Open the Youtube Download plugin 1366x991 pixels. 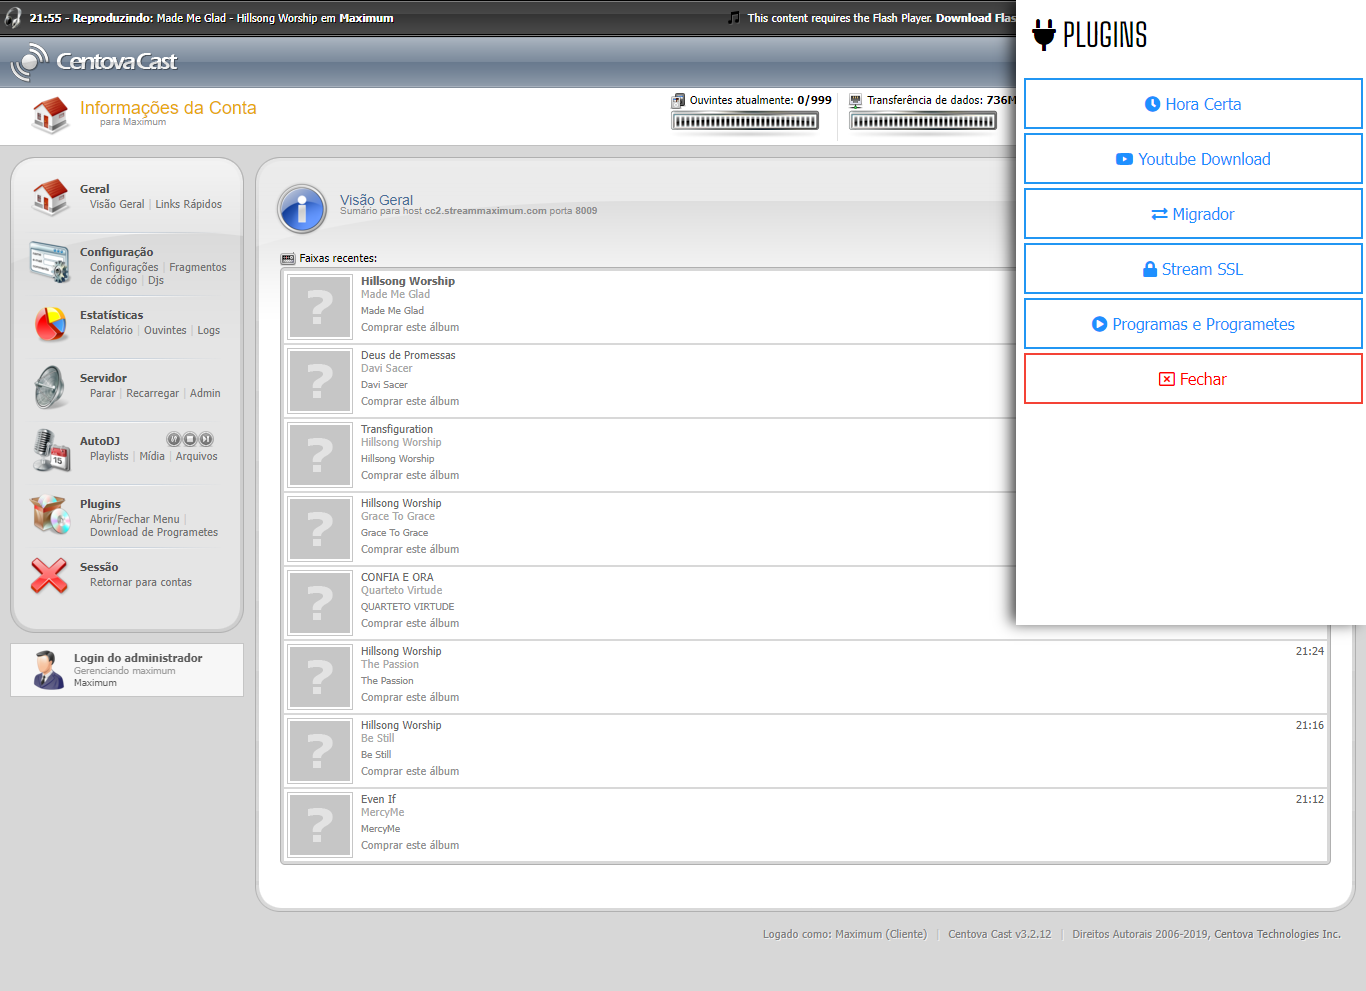point(1193,159)
